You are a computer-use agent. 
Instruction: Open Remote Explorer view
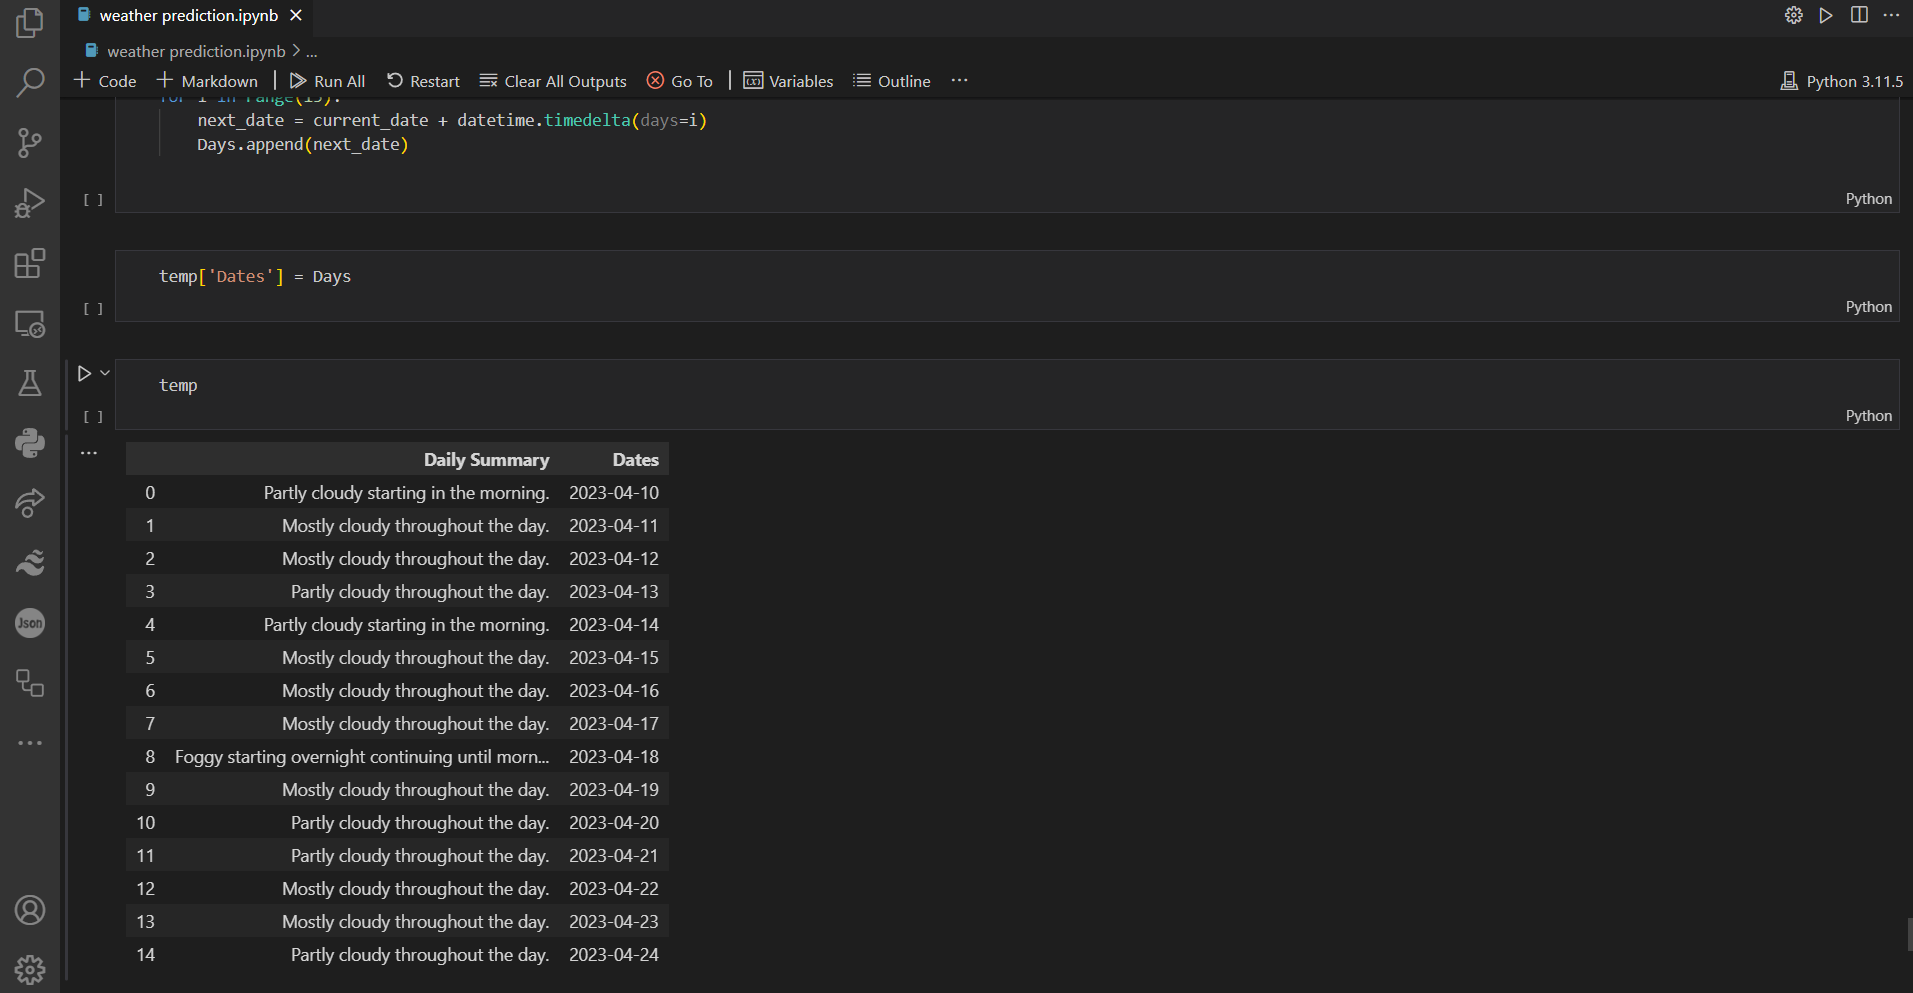click(x=30, y=323)
